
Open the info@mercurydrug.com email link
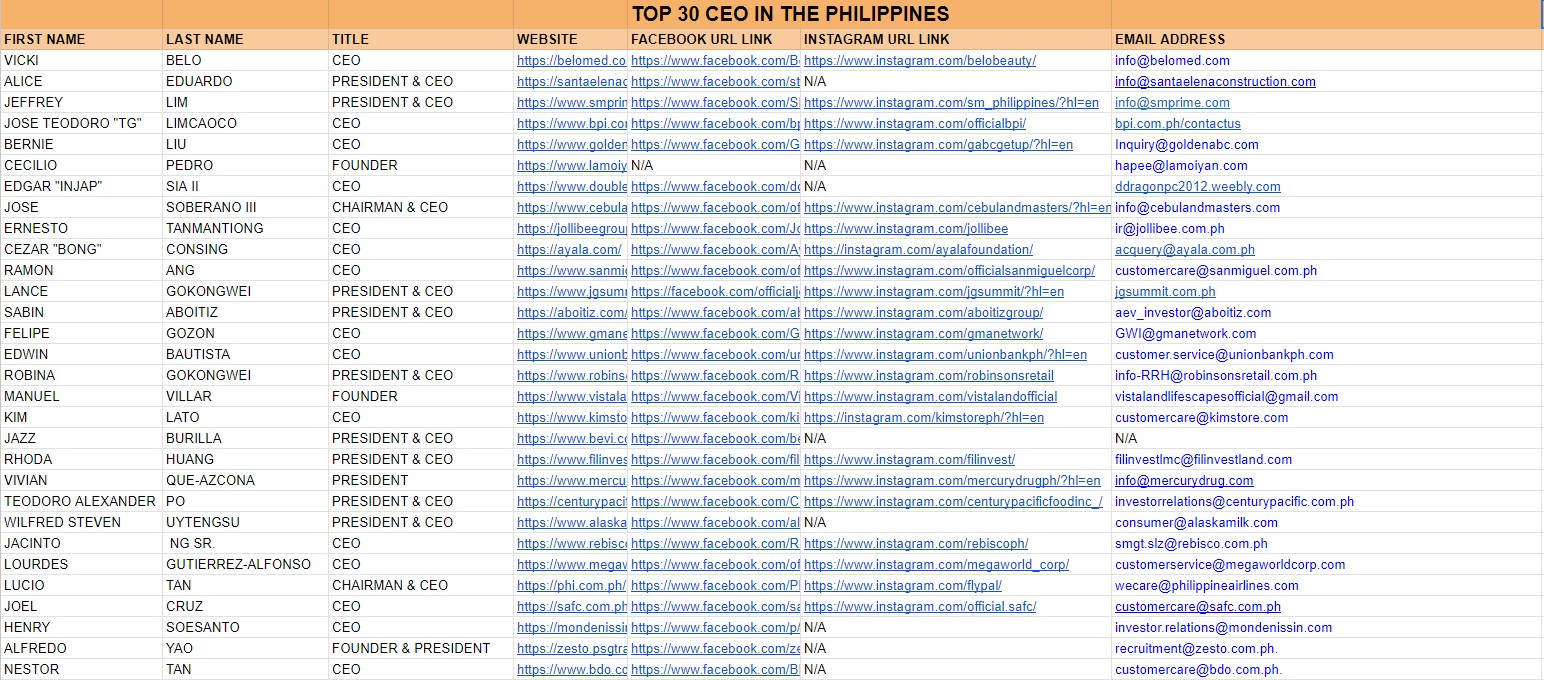tap(1184, 481)
